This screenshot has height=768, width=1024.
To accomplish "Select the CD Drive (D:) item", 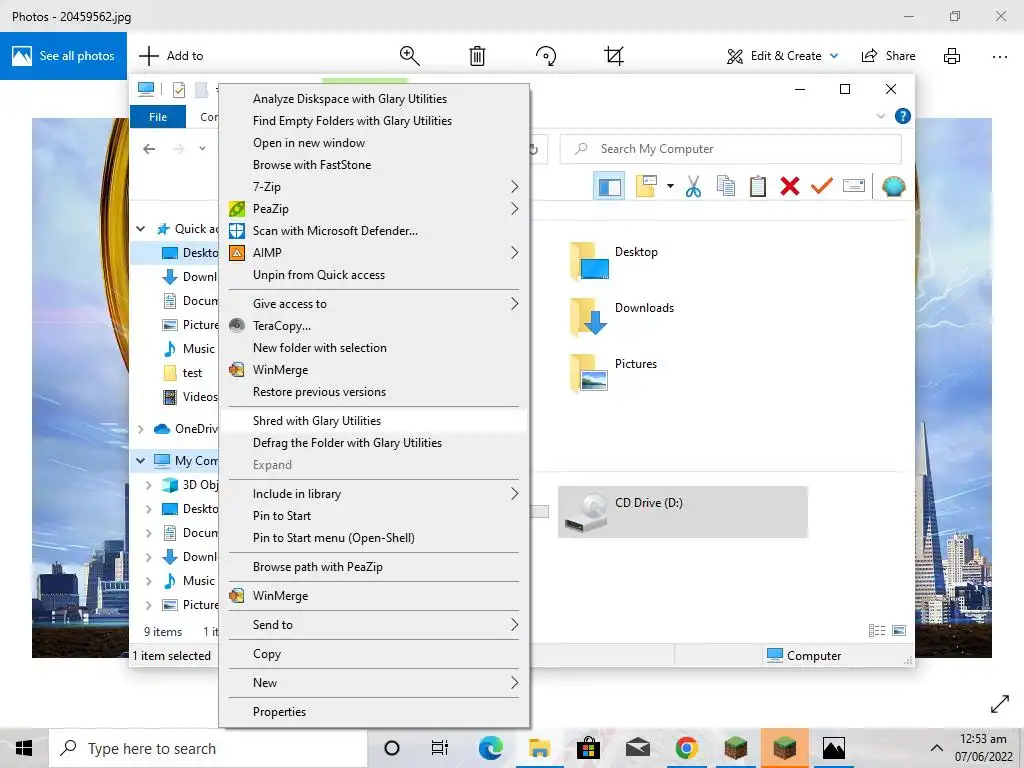I will click(682, 512).
